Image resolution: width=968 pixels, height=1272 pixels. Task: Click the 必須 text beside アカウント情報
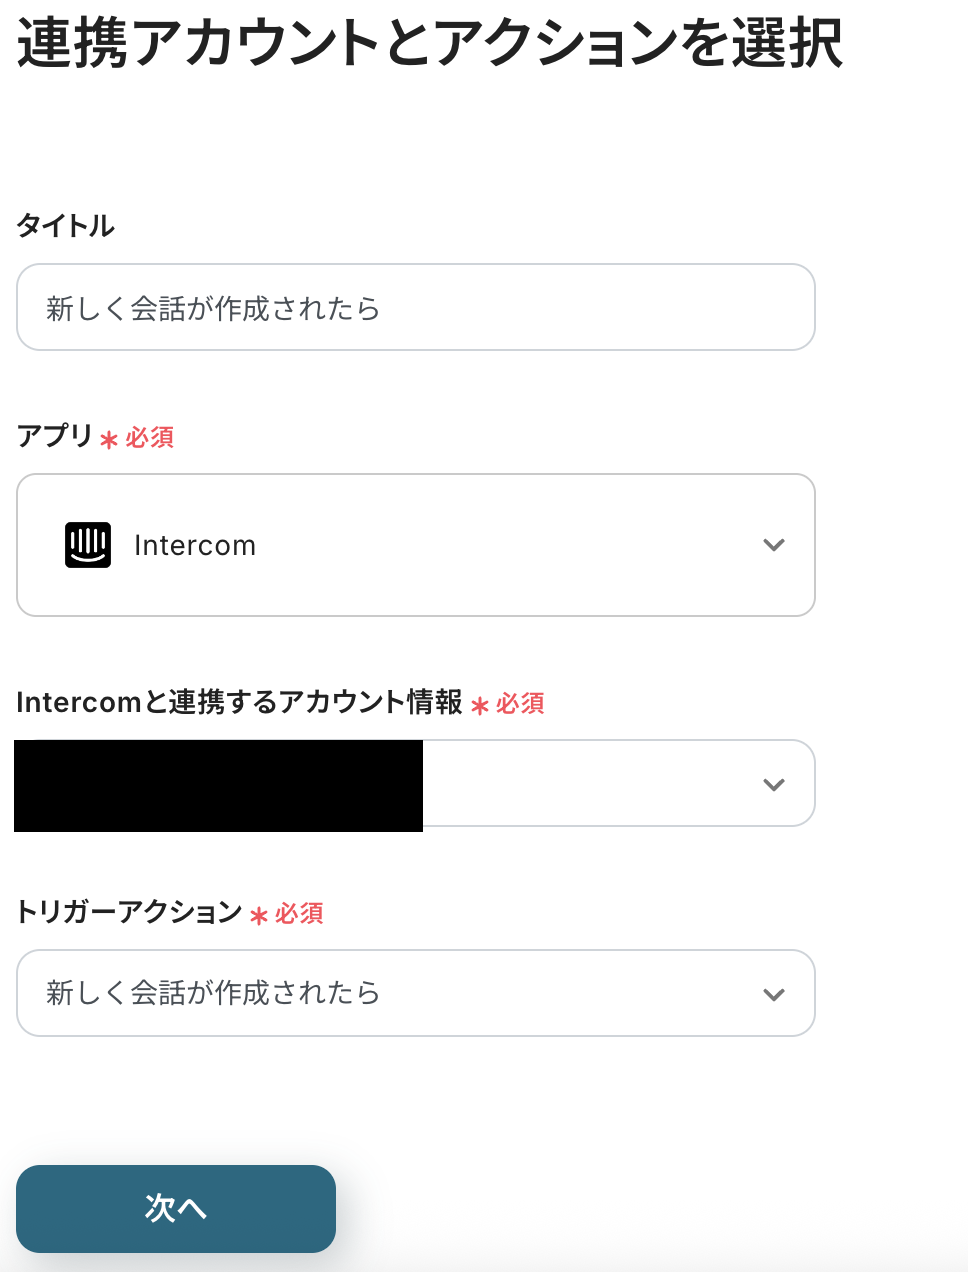520,704
